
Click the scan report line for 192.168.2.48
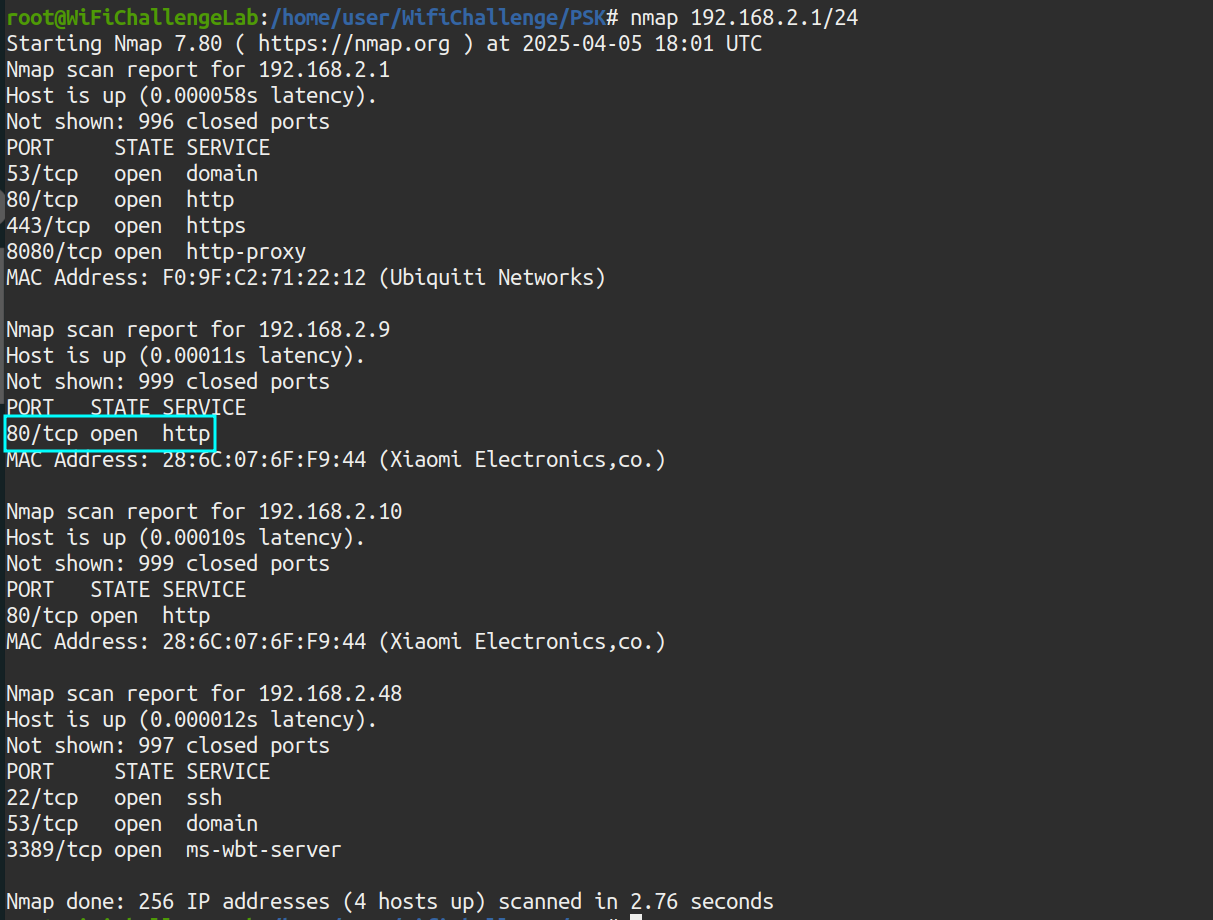pyautogui.click(x=204, y=694)
